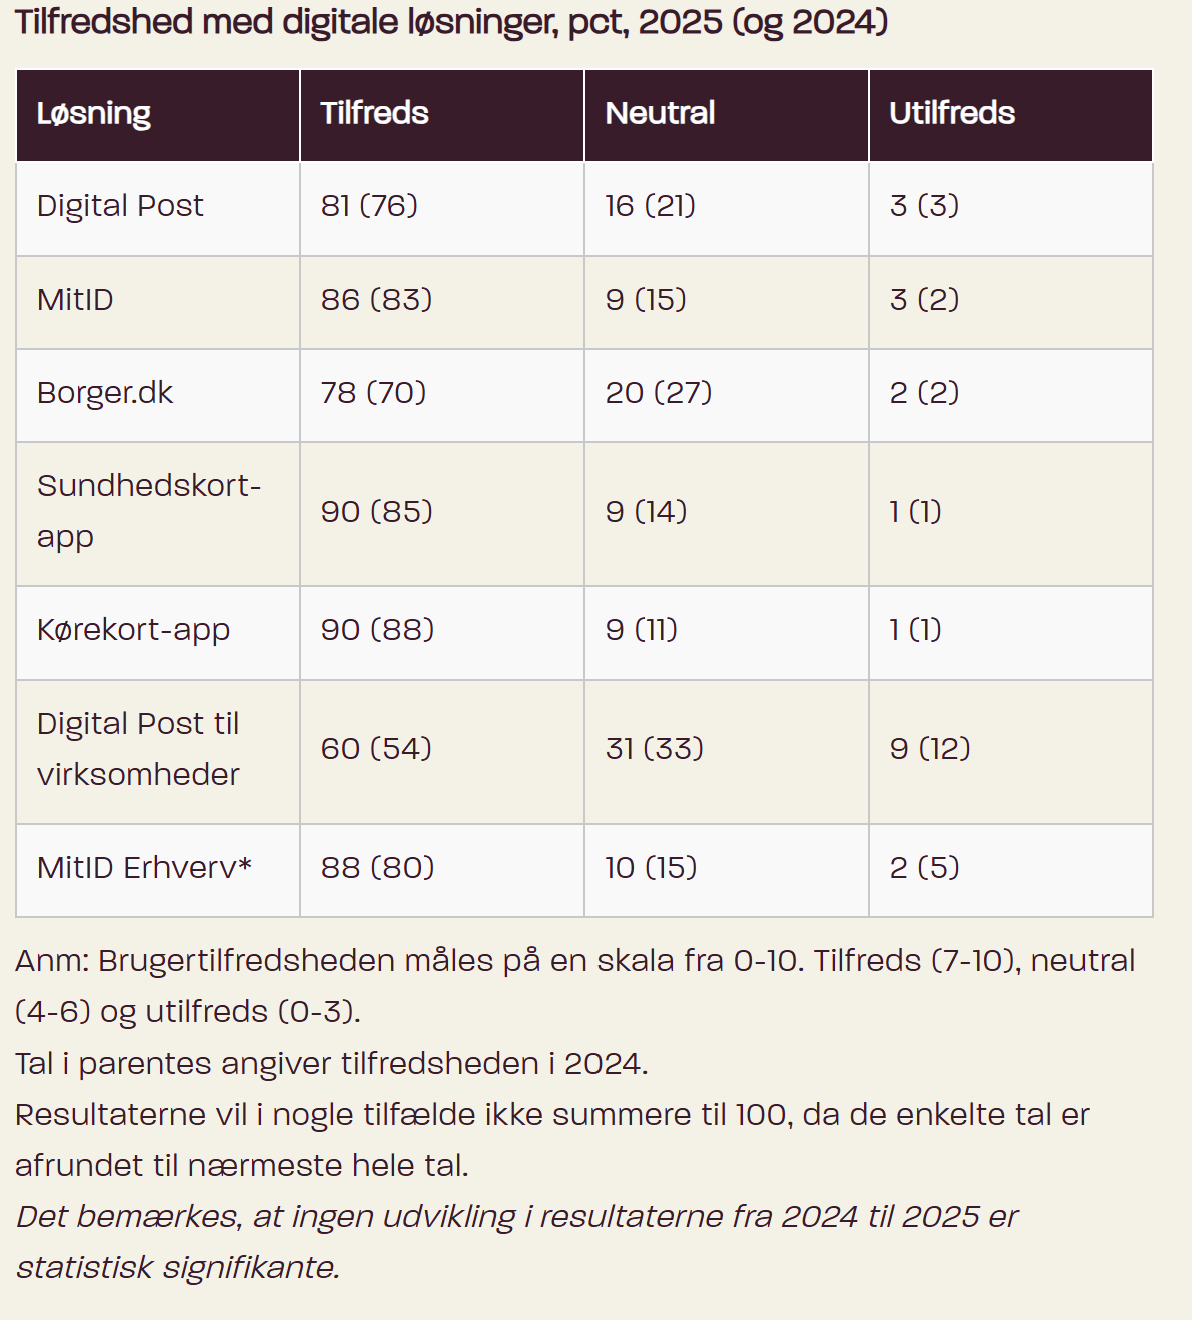Screen dimensions: 1192x1320
Task: Select the 86 (83) cell for MitID
Action: tap(376, 300)
